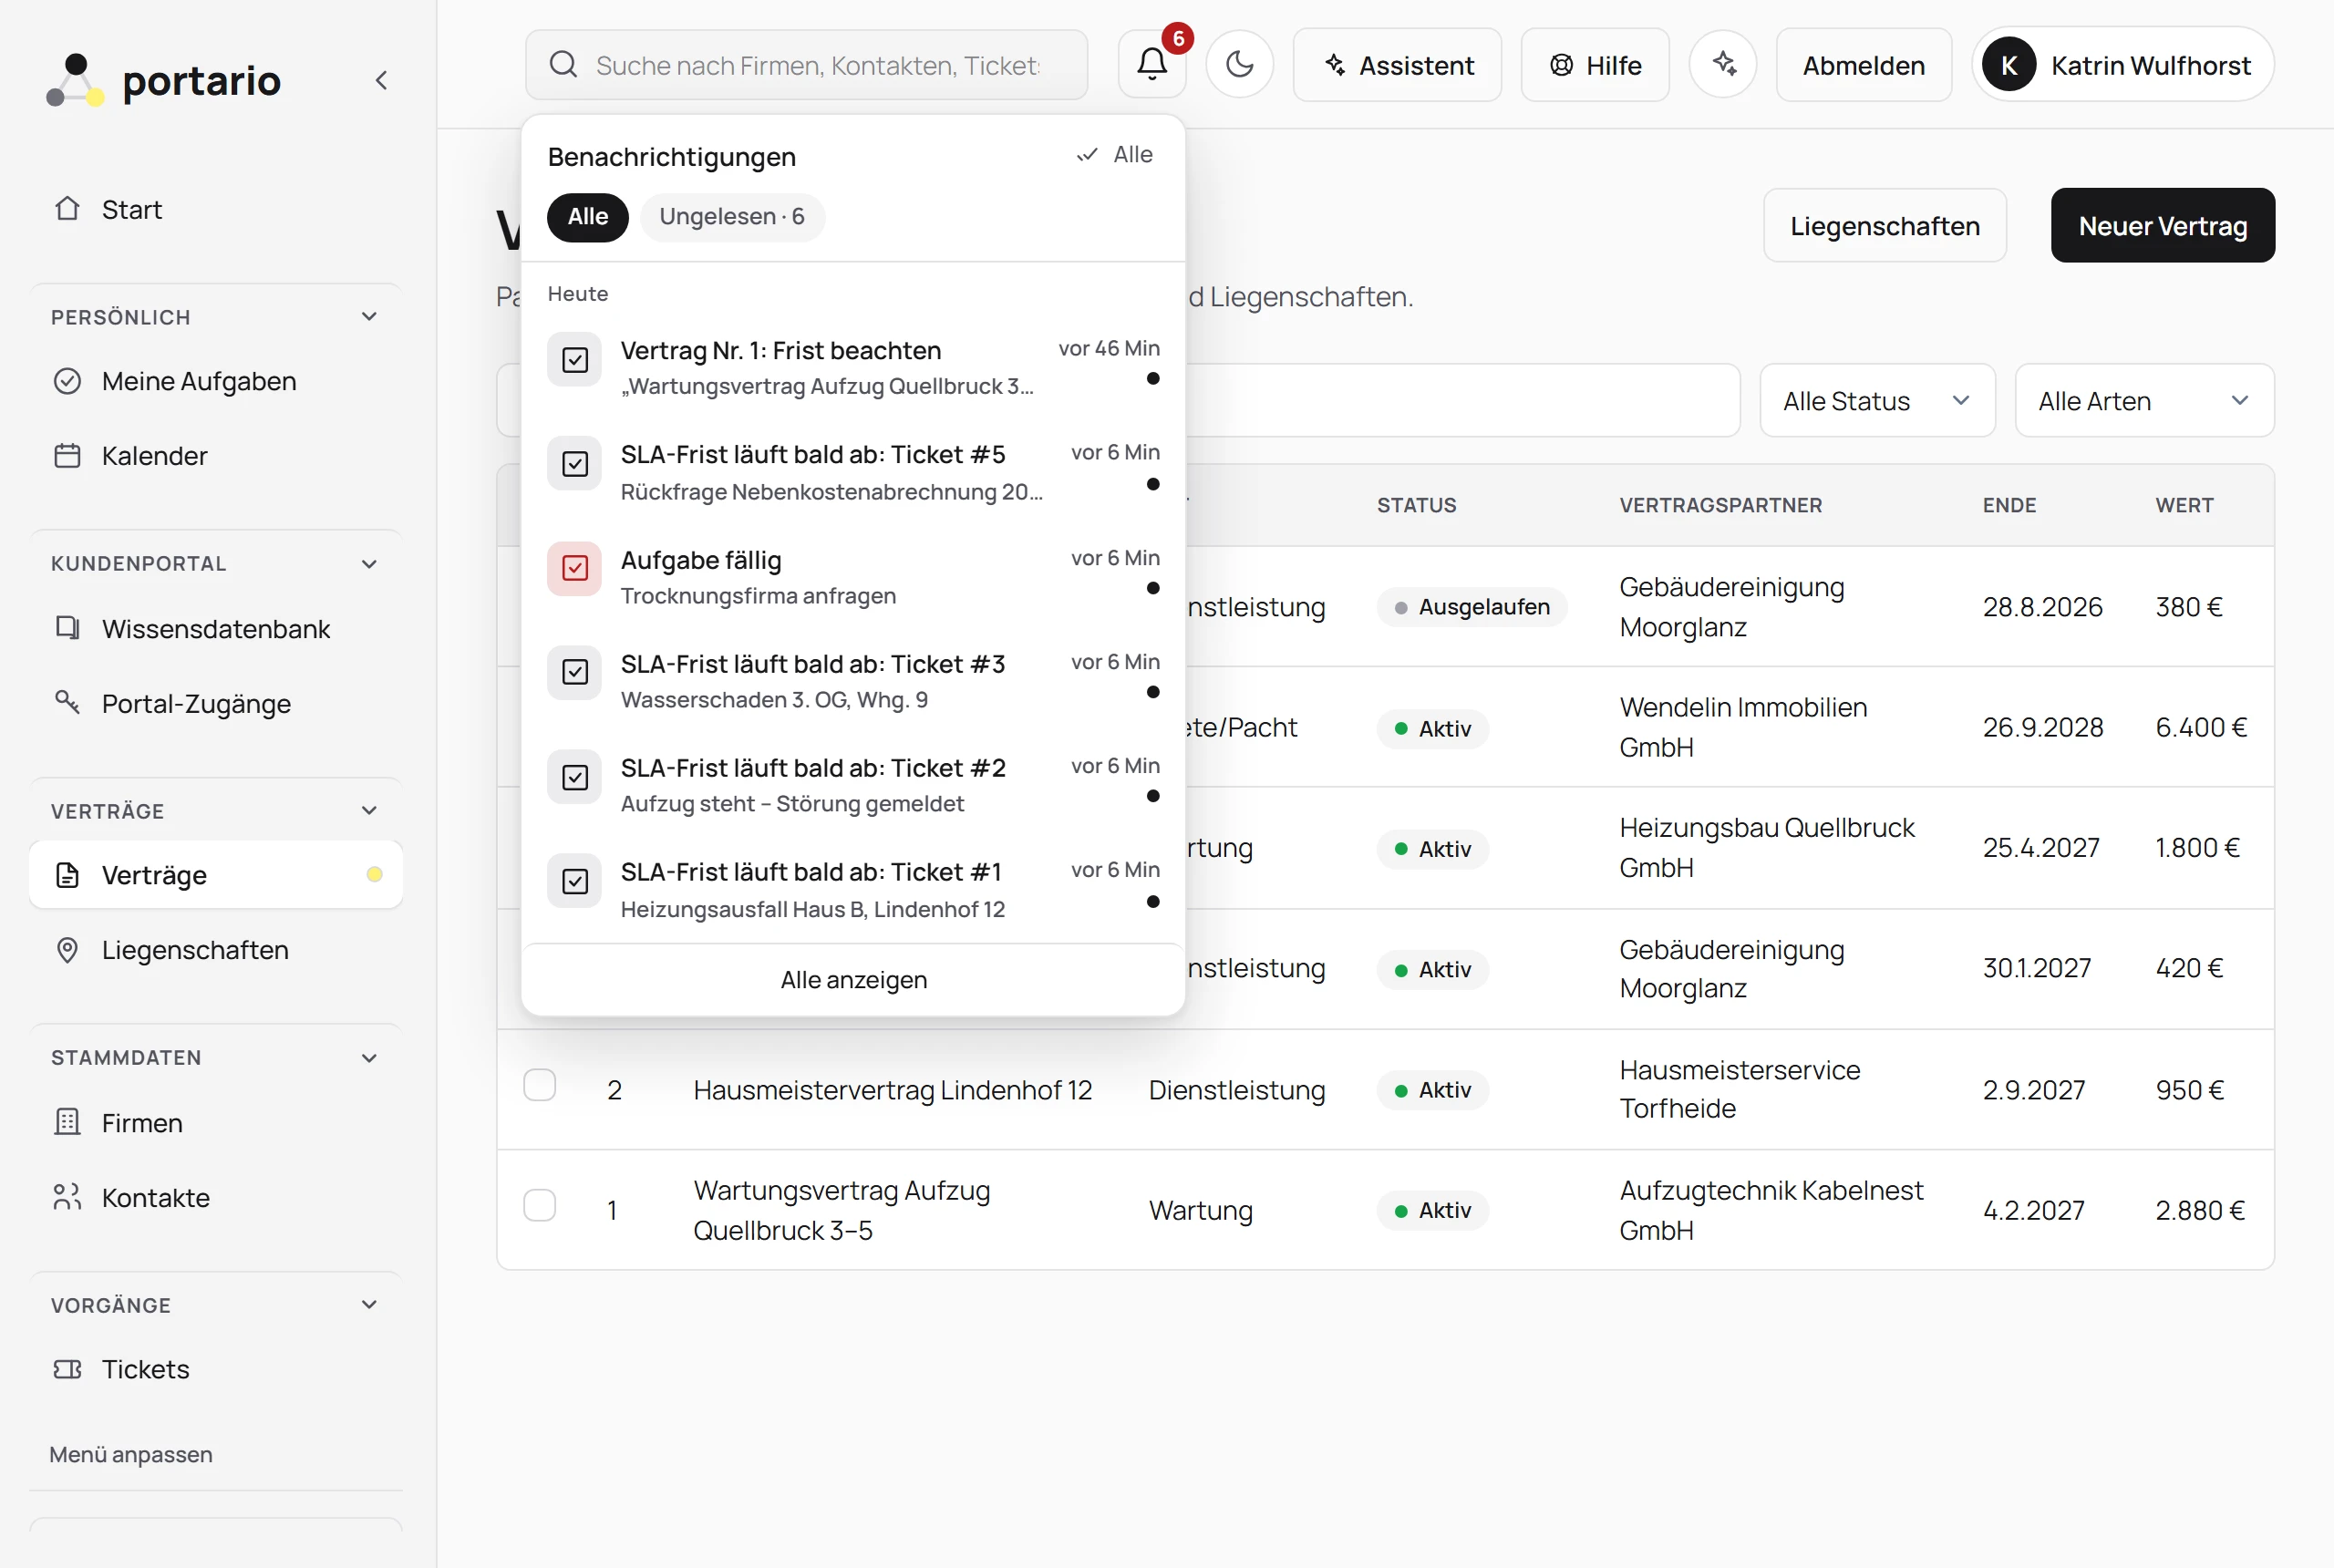Open Firmen in the sidebar

click(216, 1123)
